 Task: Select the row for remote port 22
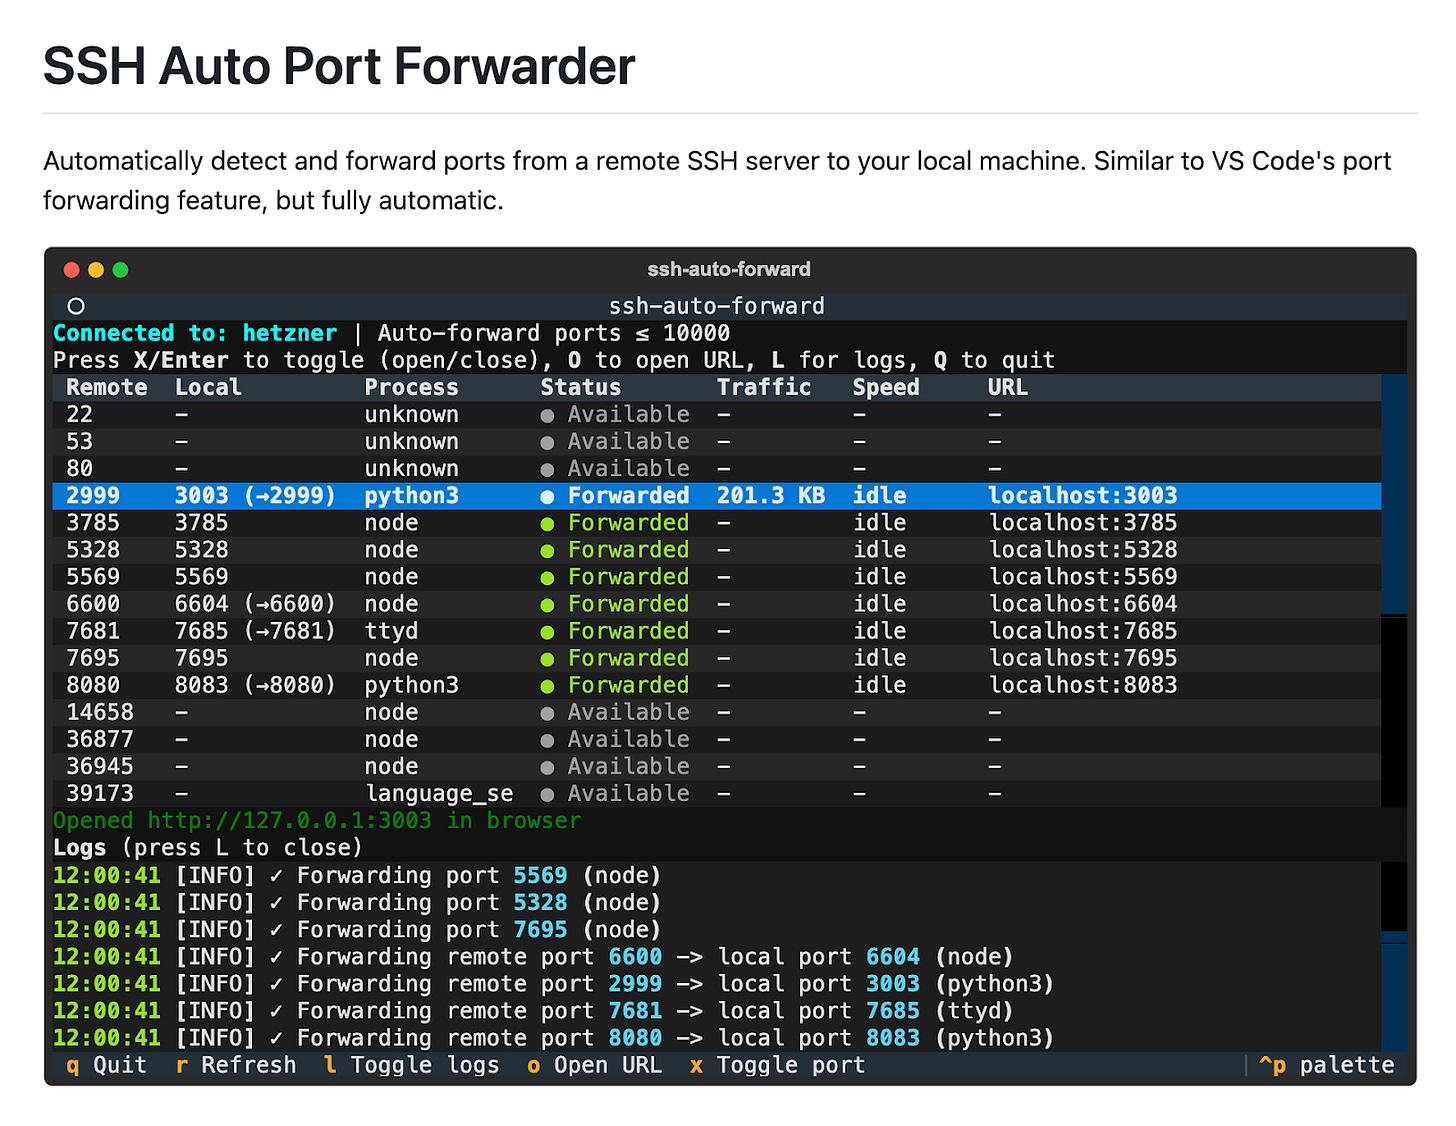click(x=716, y=415)
